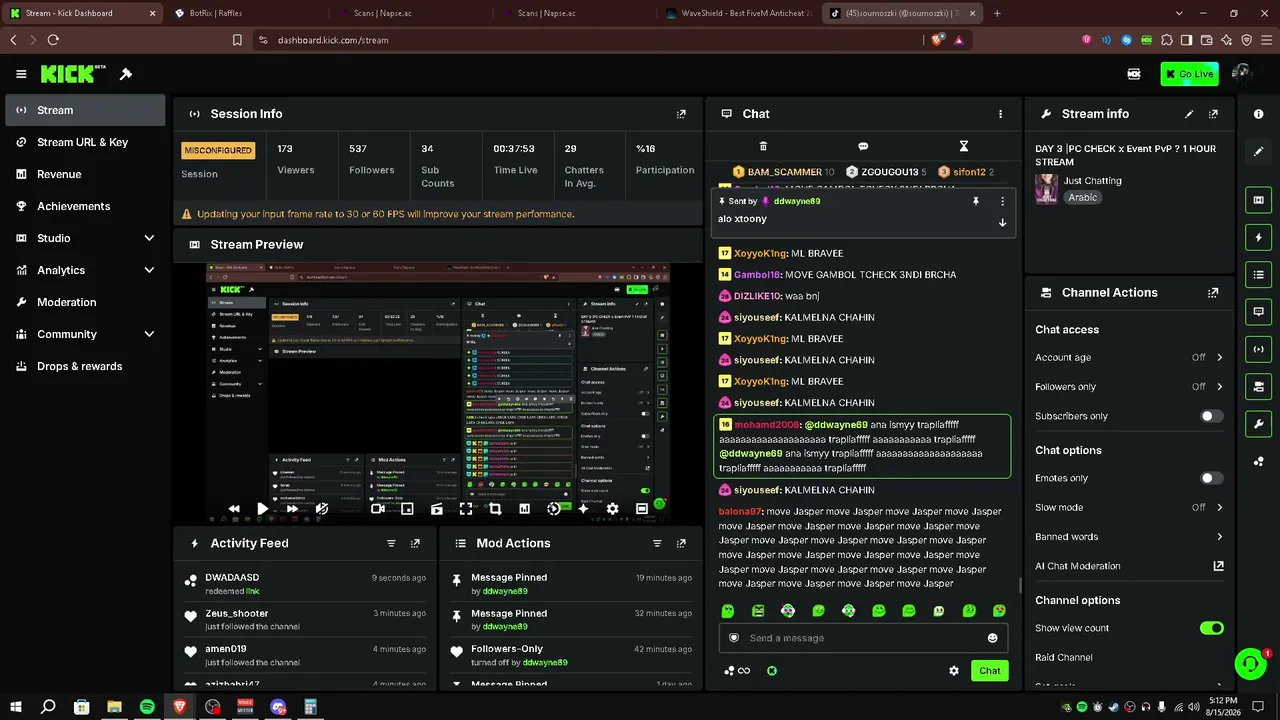Toggle the Activity Feed lightning widget in right sidebar
This screenshot has width=1280, height=720.
pyautogui.click(x=1258, y=238)
